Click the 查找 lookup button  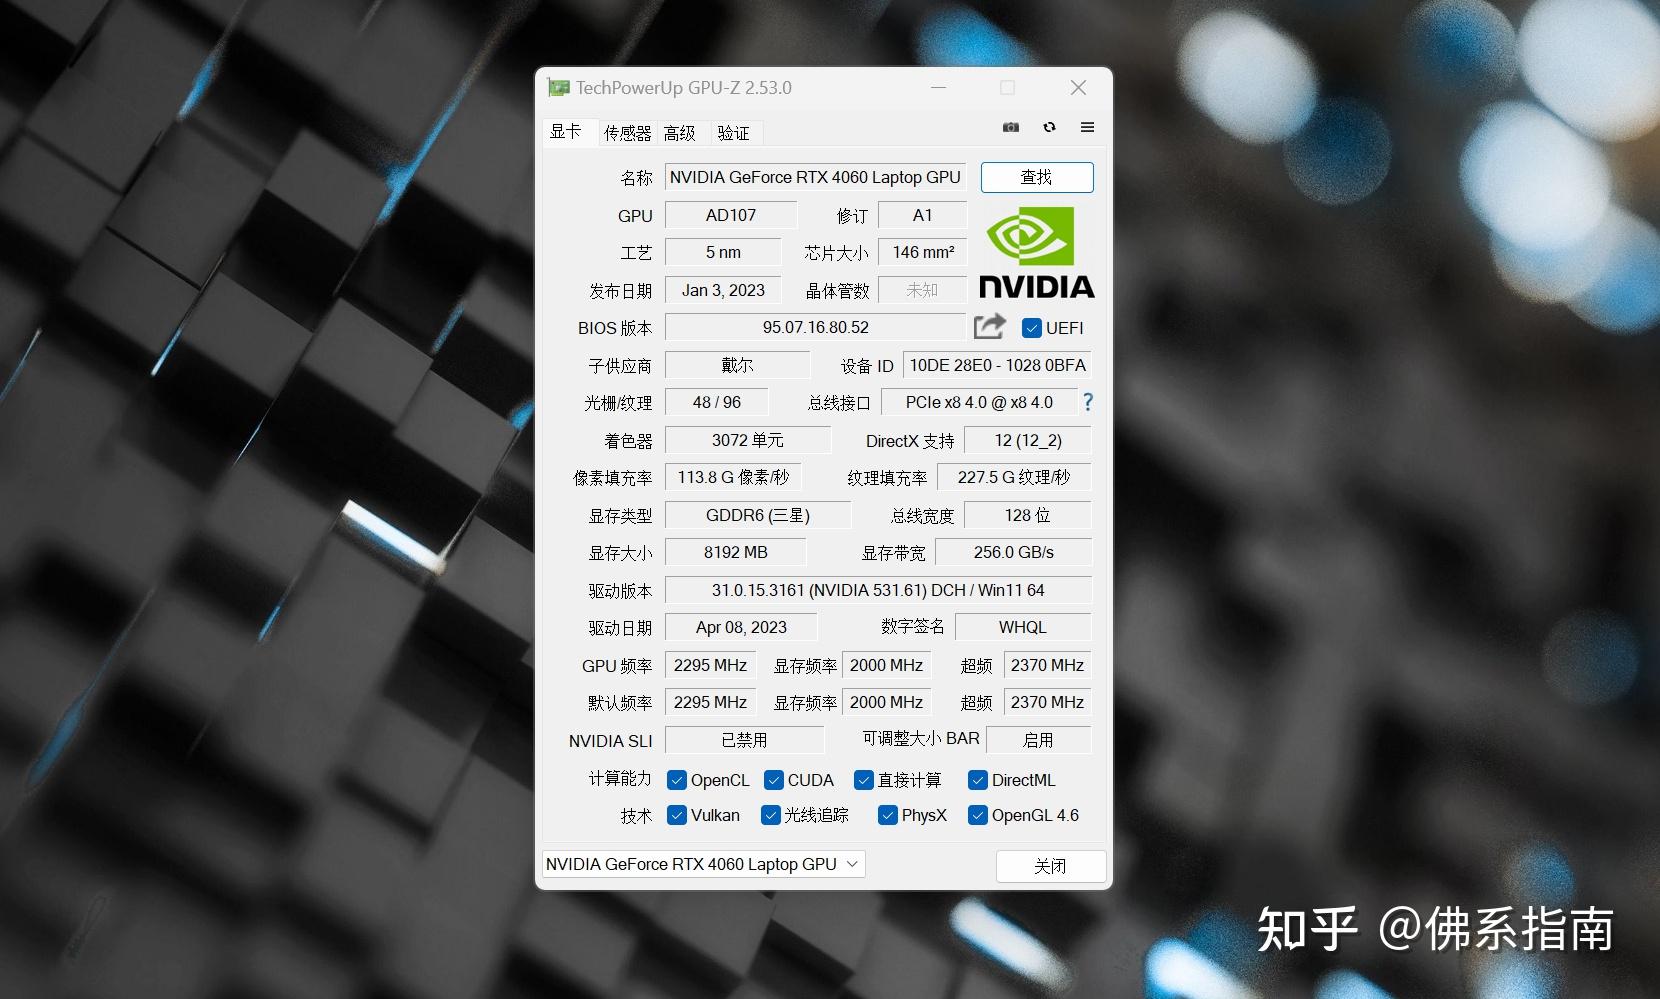point(1036,177)
